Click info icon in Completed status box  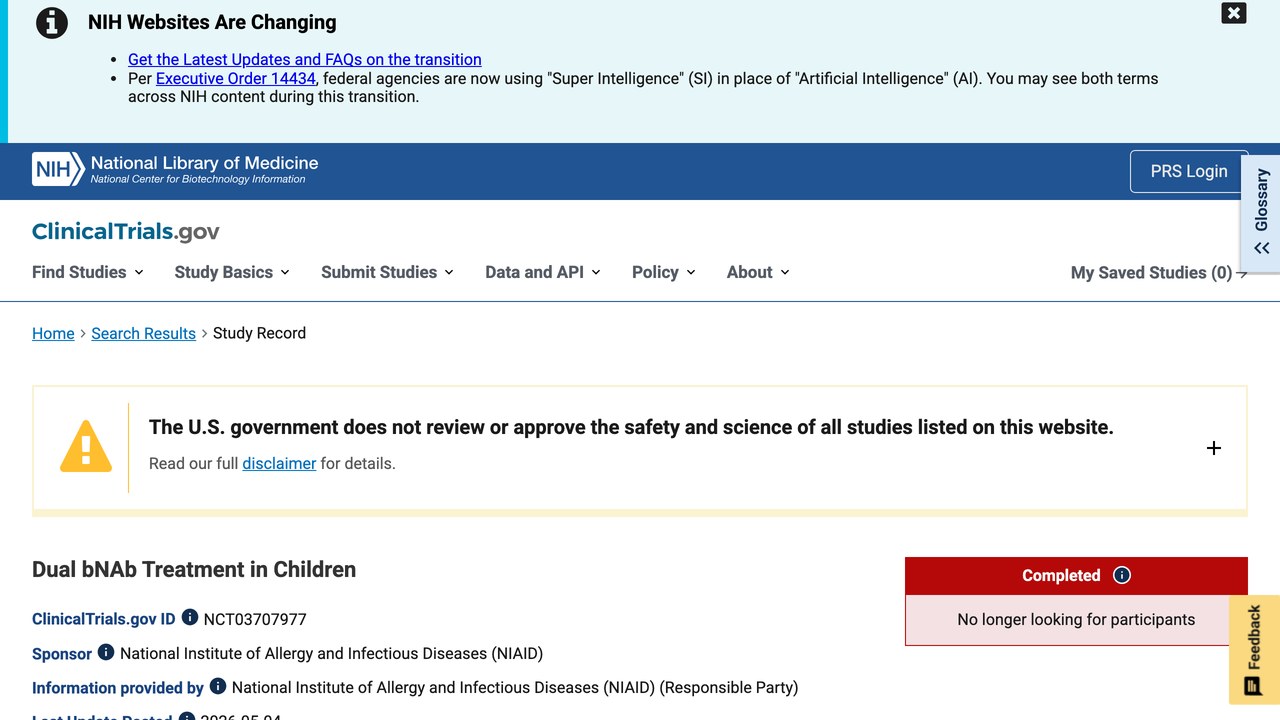(1122, 575)
